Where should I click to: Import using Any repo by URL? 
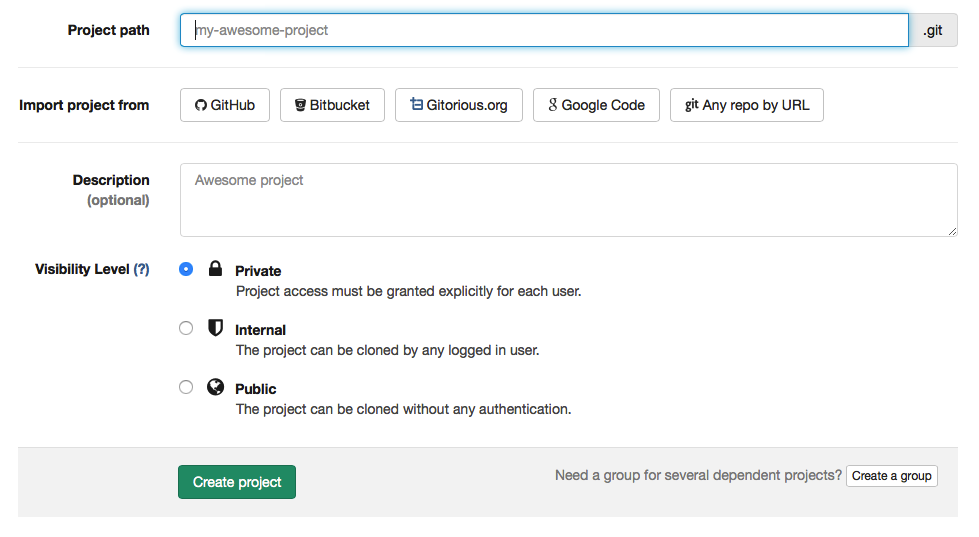(747, 105)
